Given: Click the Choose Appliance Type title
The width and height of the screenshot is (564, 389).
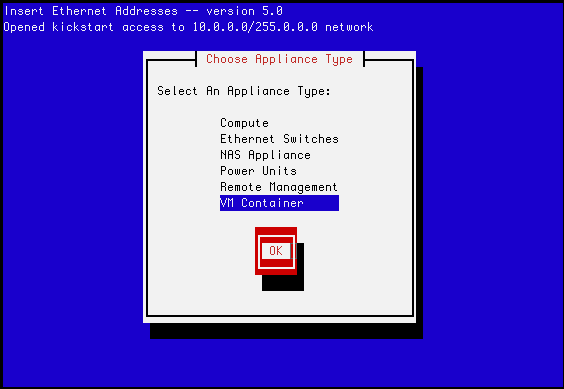Looking at the screenshot, I should coord(279,59).
